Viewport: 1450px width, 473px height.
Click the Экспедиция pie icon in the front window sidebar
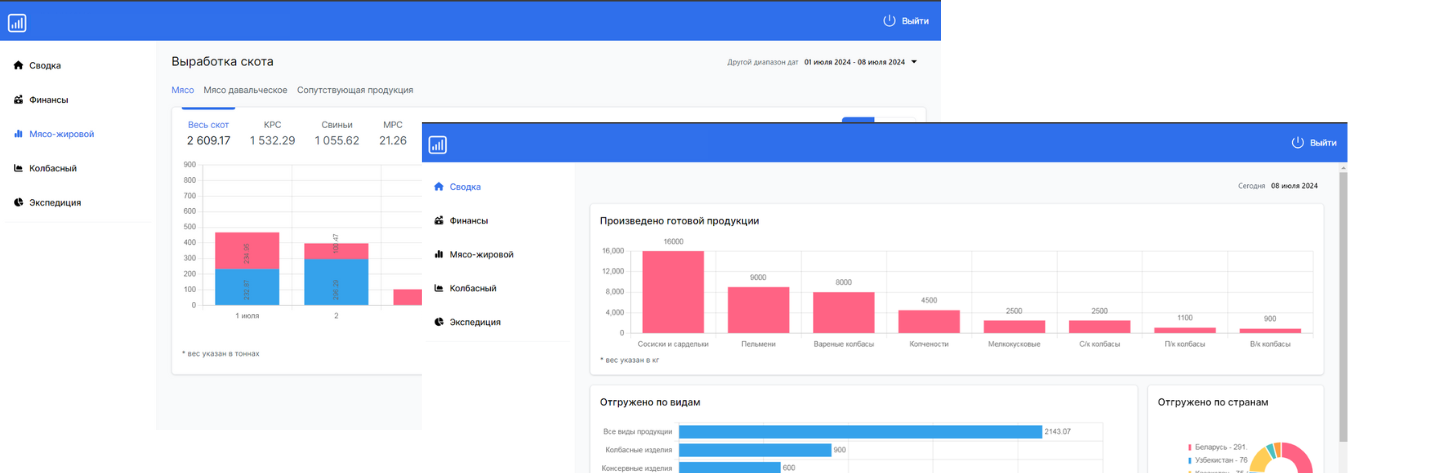pos(438,323)
